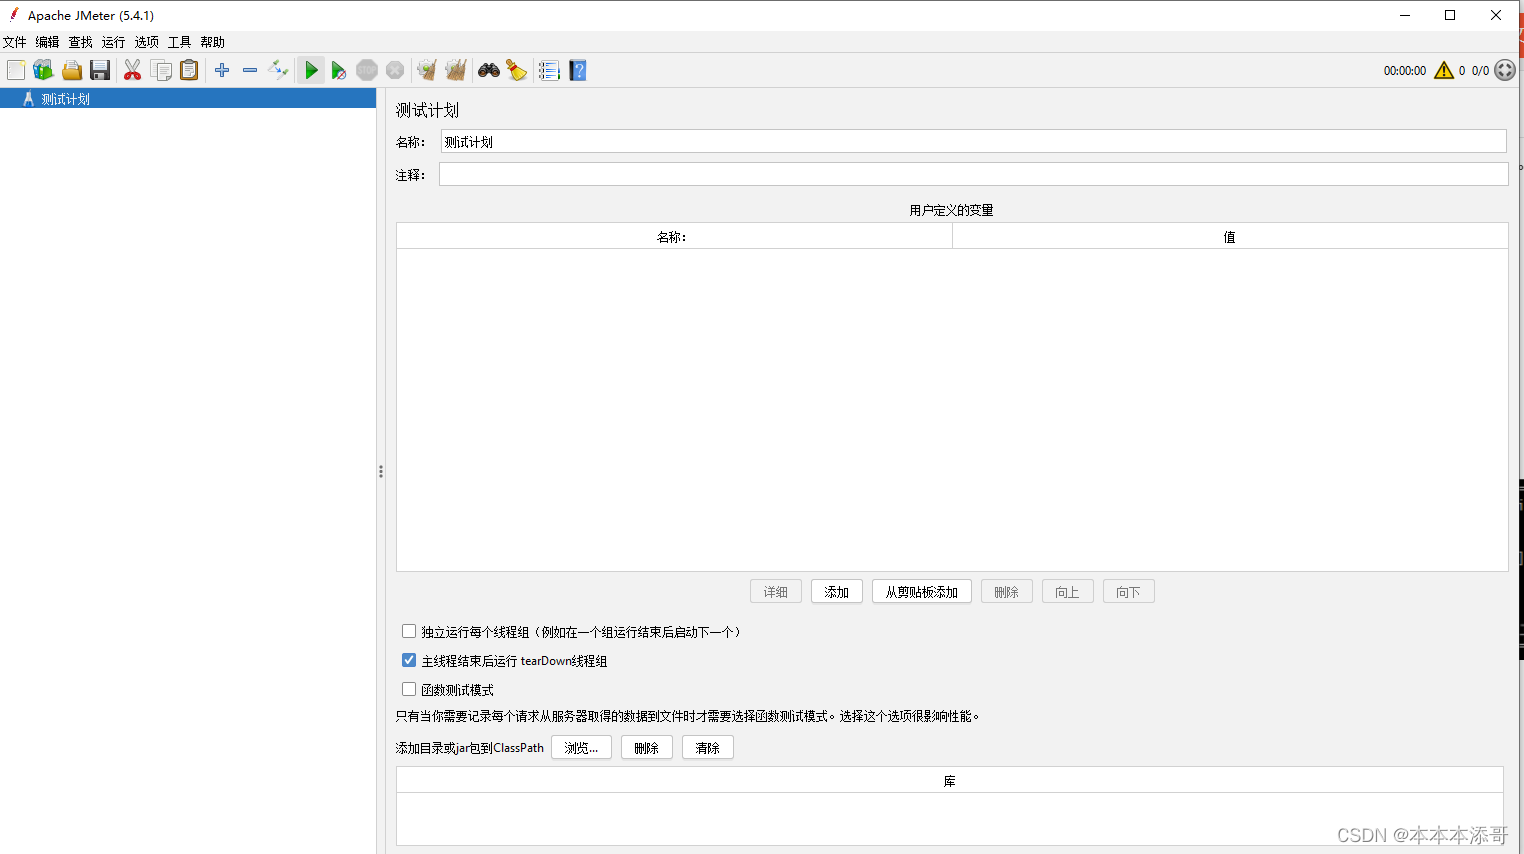Open the 帮助 menu

pos(213,42)
